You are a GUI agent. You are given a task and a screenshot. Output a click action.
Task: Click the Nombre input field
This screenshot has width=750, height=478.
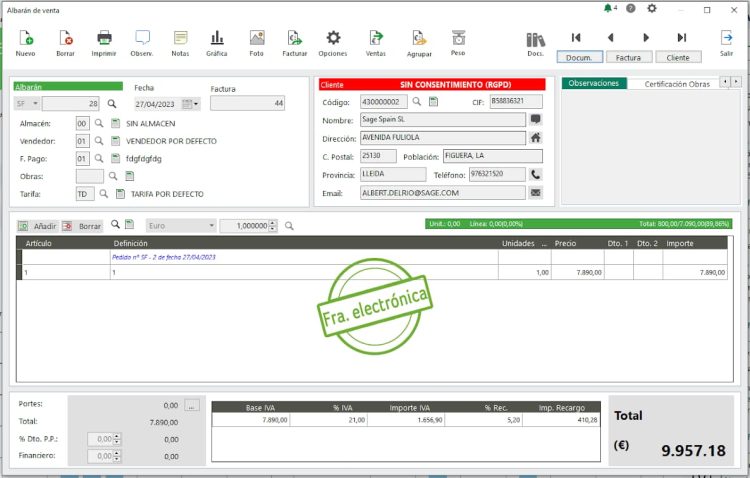[x=441, y=119]
